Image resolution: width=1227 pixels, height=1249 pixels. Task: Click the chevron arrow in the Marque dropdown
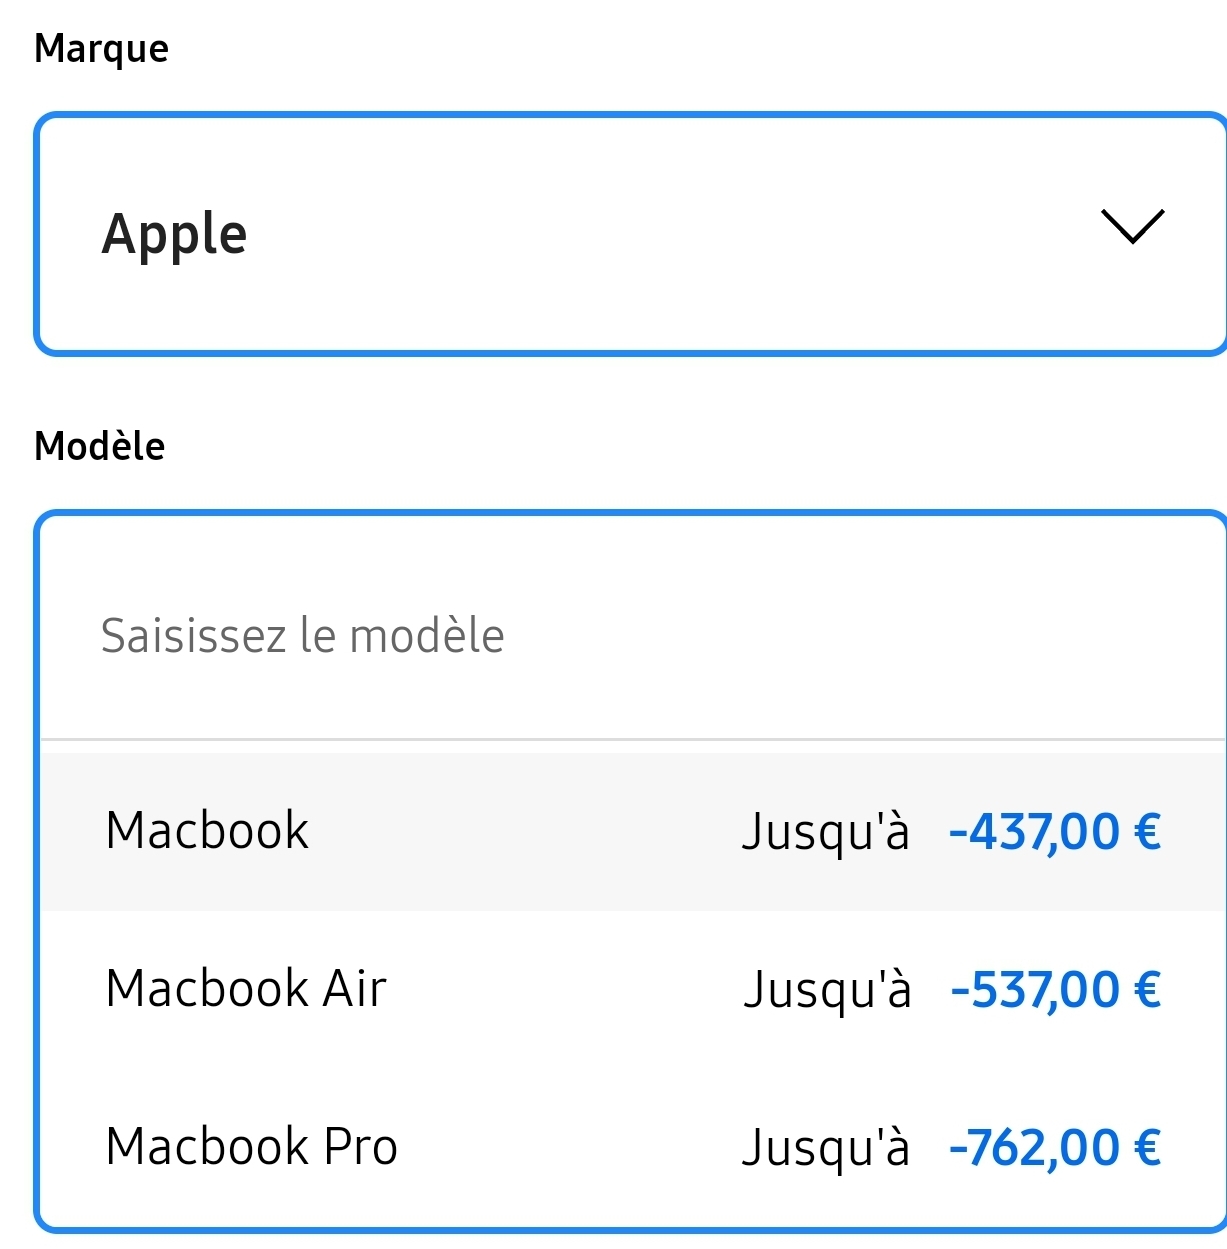click(x=1132, y=227)
